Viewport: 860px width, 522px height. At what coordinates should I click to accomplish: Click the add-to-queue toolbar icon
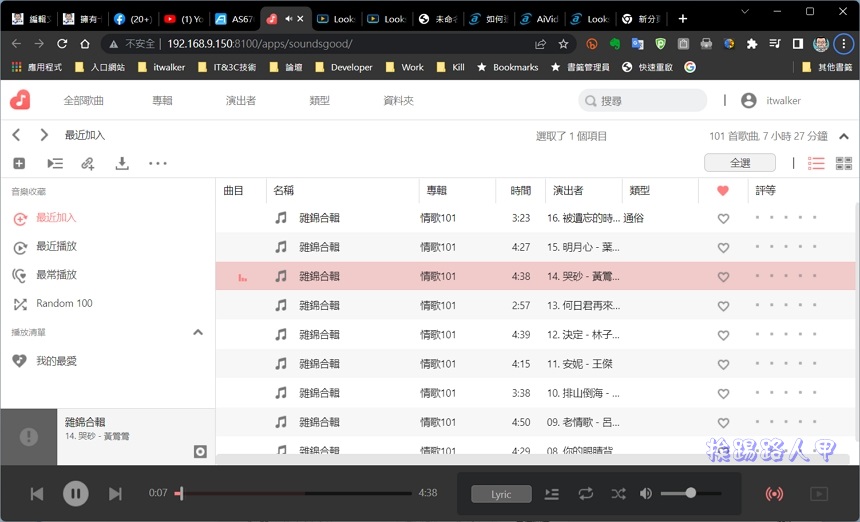coord(55,163)
